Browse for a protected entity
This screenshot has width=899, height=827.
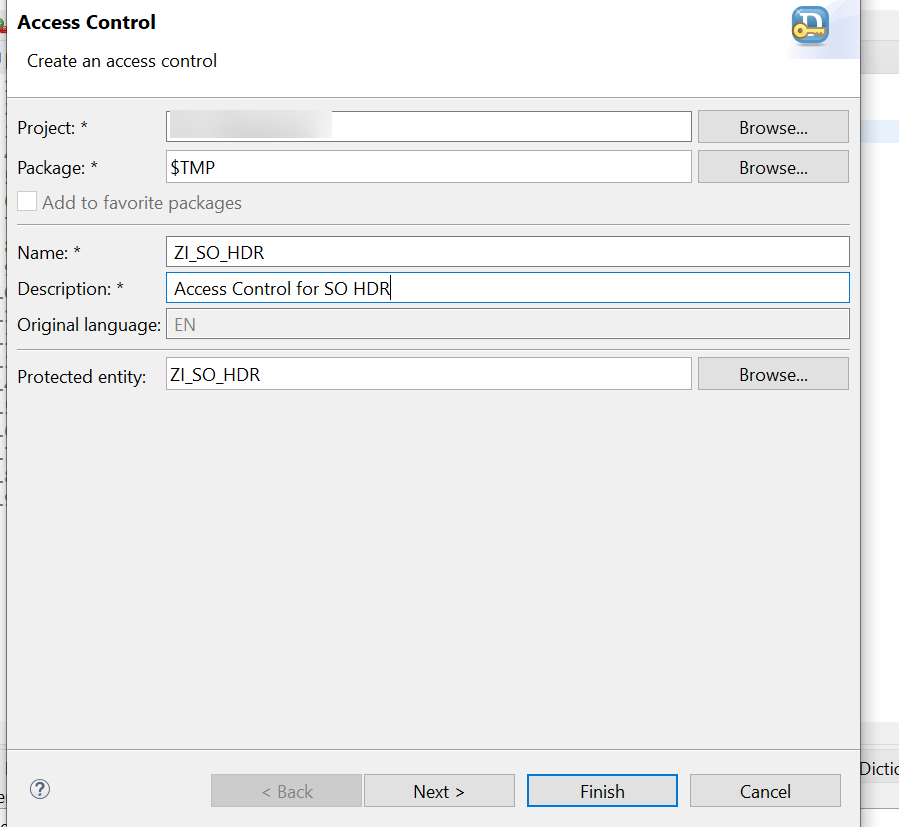773,374
